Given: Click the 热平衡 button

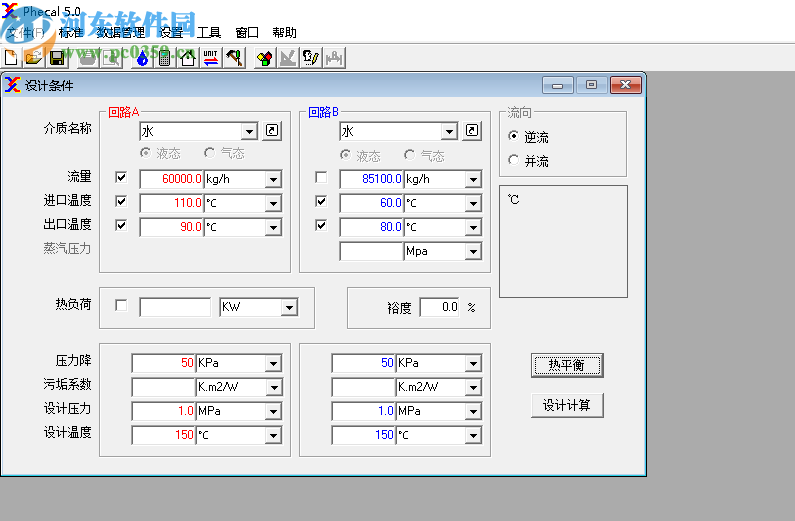Looking at the screenshot, I should tap(567, 365).
